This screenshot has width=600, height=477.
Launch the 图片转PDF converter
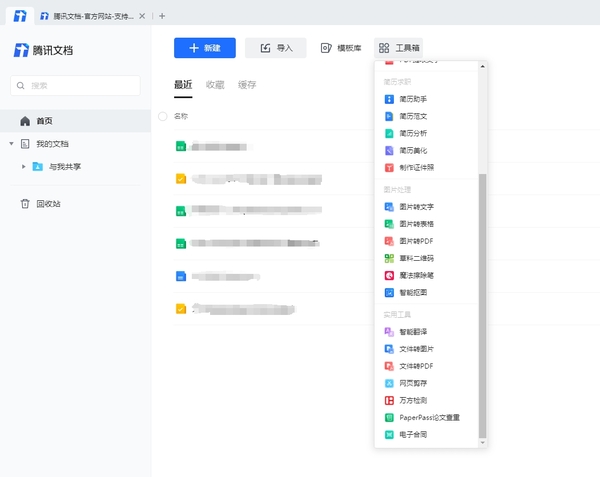415,241
